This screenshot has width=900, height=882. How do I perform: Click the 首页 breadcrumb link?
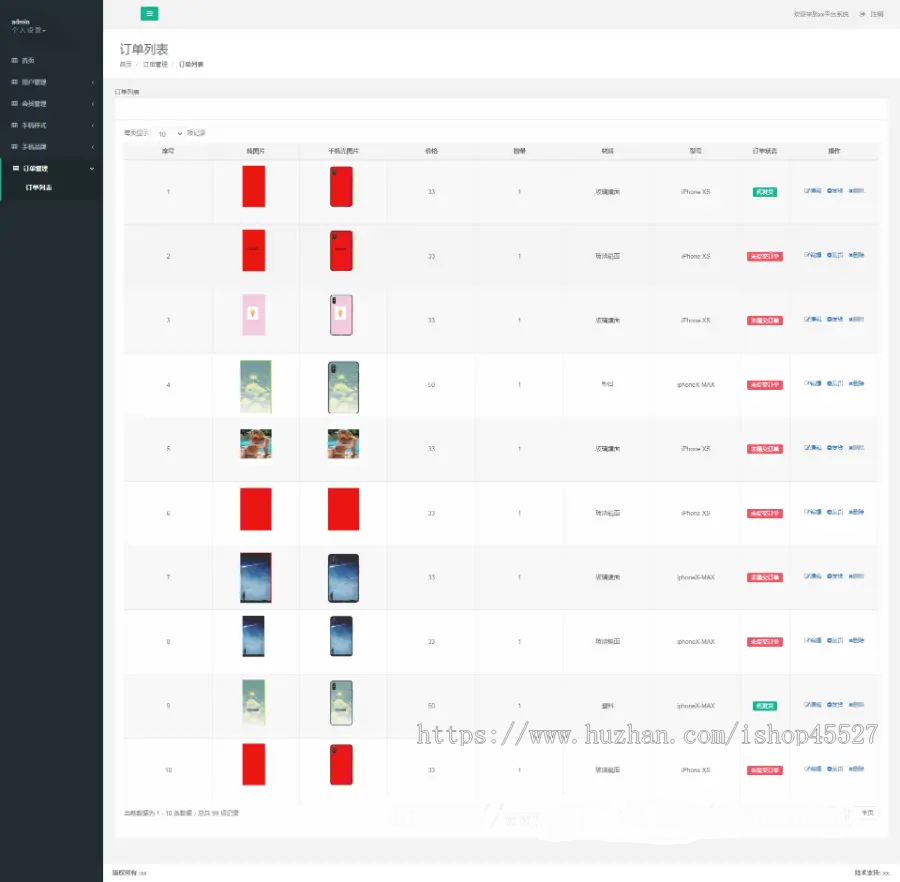click(125, 64)
